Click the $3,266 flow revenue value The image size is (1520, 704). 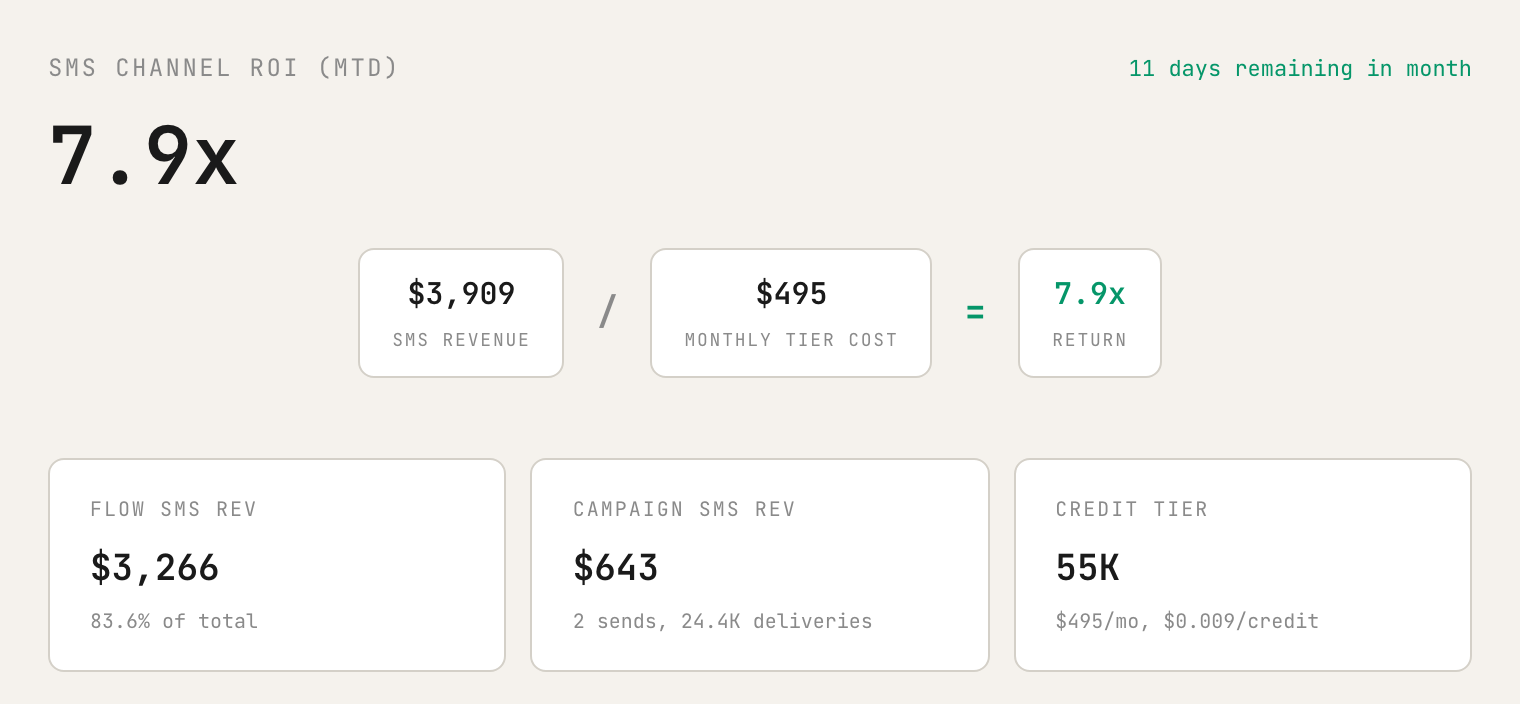coord(155,568)
